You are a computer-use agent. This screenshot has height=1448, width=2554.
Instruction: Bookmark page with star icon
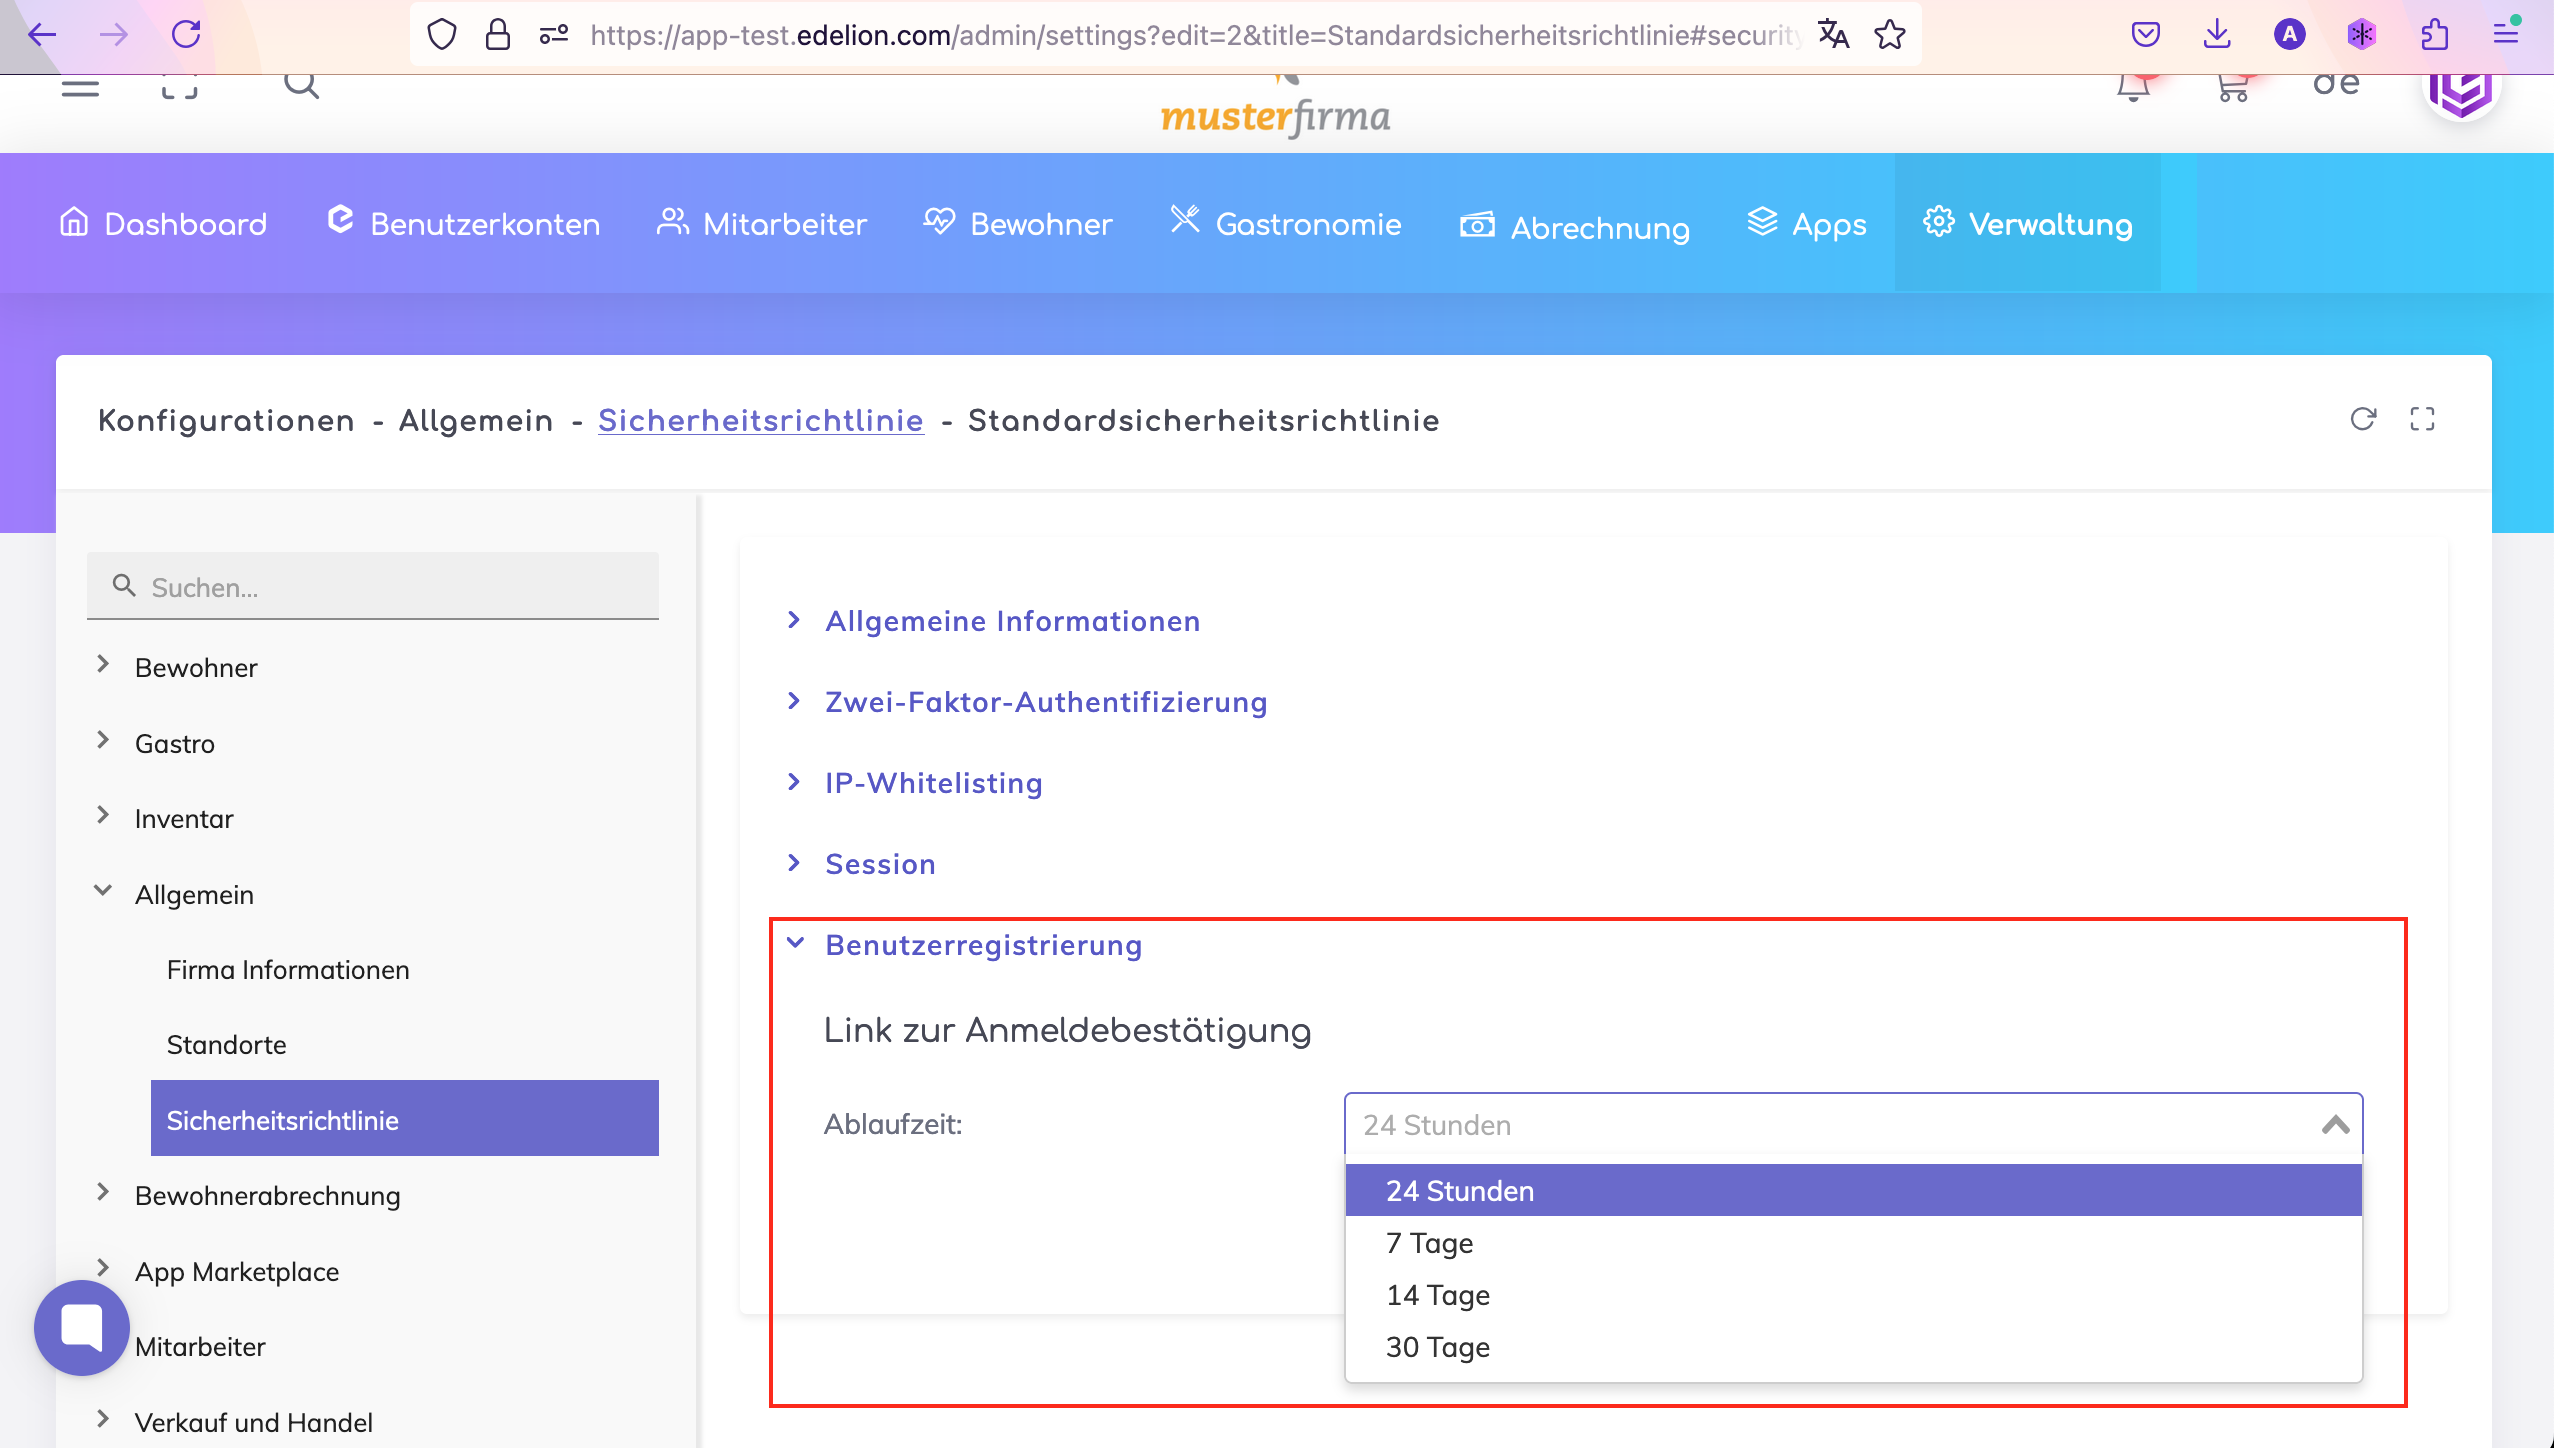pos(1889,35)
